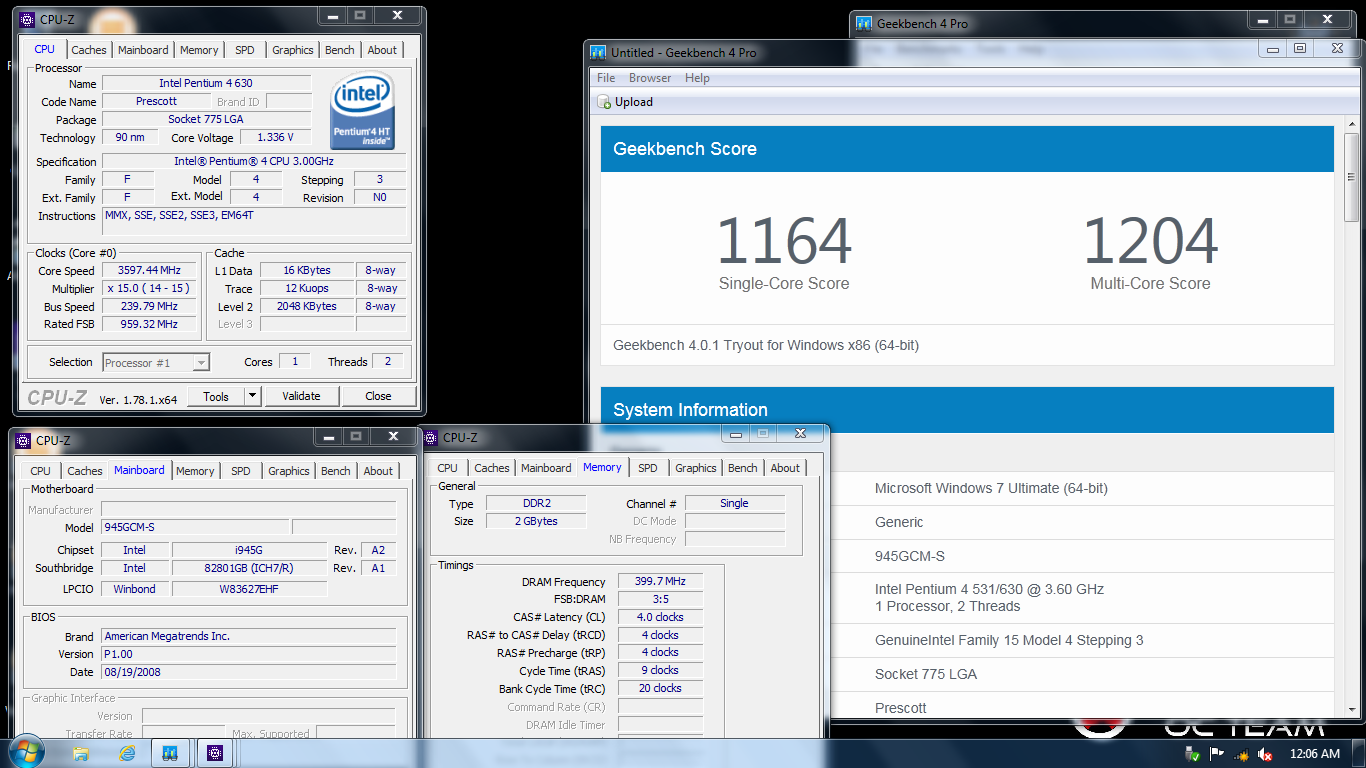Click the motherboard Model value 945GCM-S in CPU-Z
This screenshot has width=1366, height=768.
[x=195, y=527]
